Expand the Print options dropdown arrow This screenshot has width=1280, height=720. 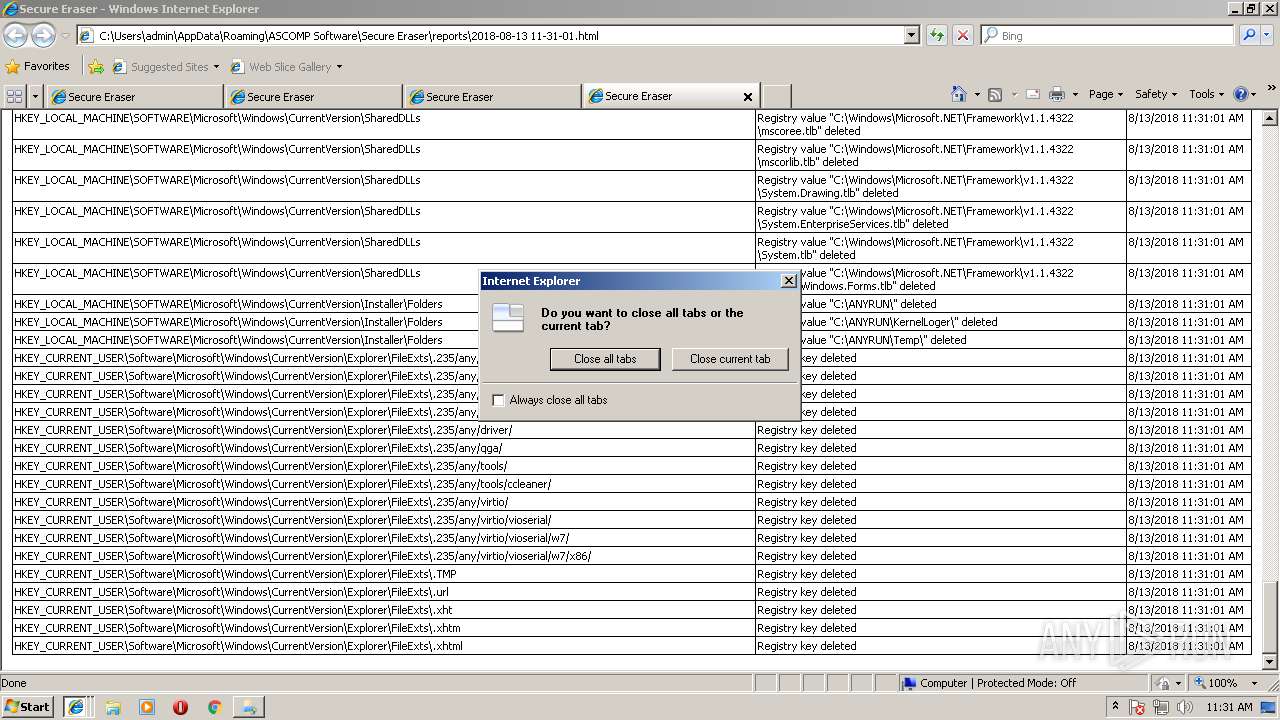coord(1075,94)
